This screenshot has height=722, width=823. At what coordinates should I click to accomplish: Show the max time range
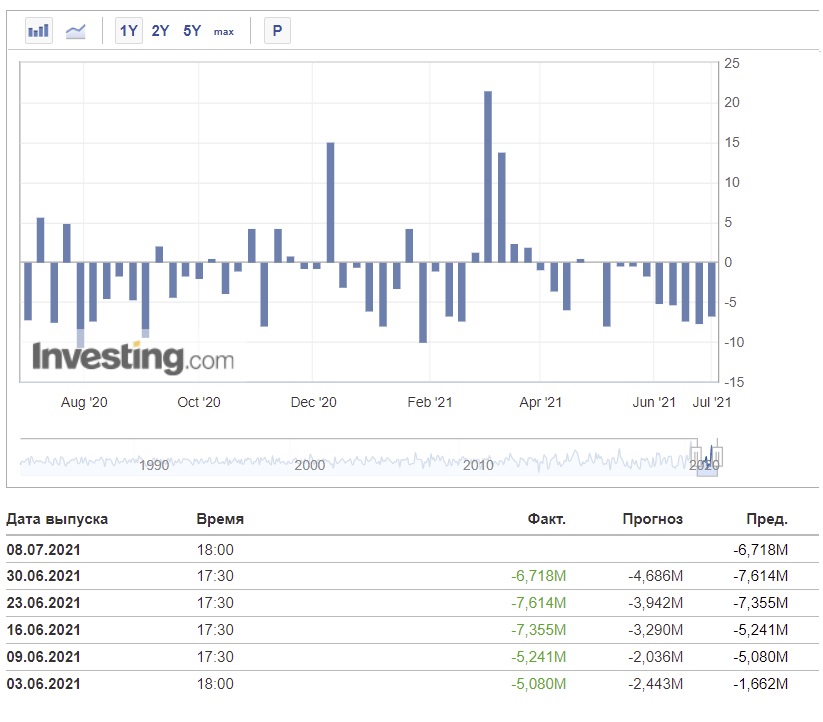[224, 32]
